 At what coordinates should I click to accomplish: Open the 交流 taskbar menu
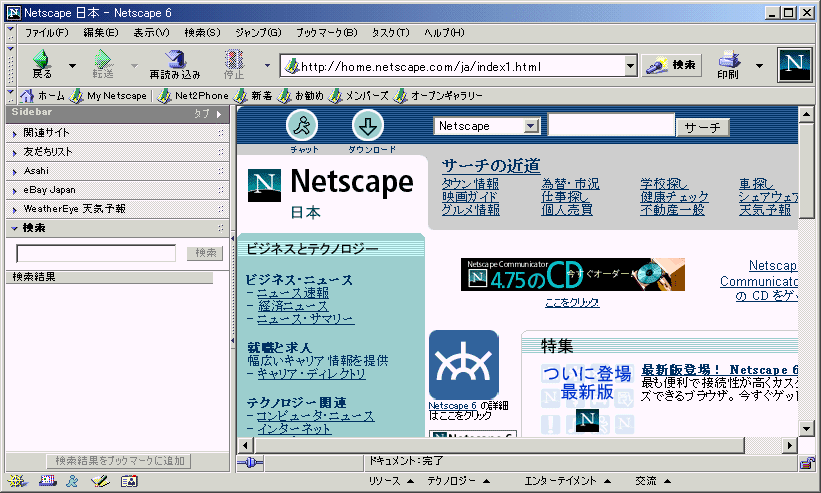(x=653, y=481)
